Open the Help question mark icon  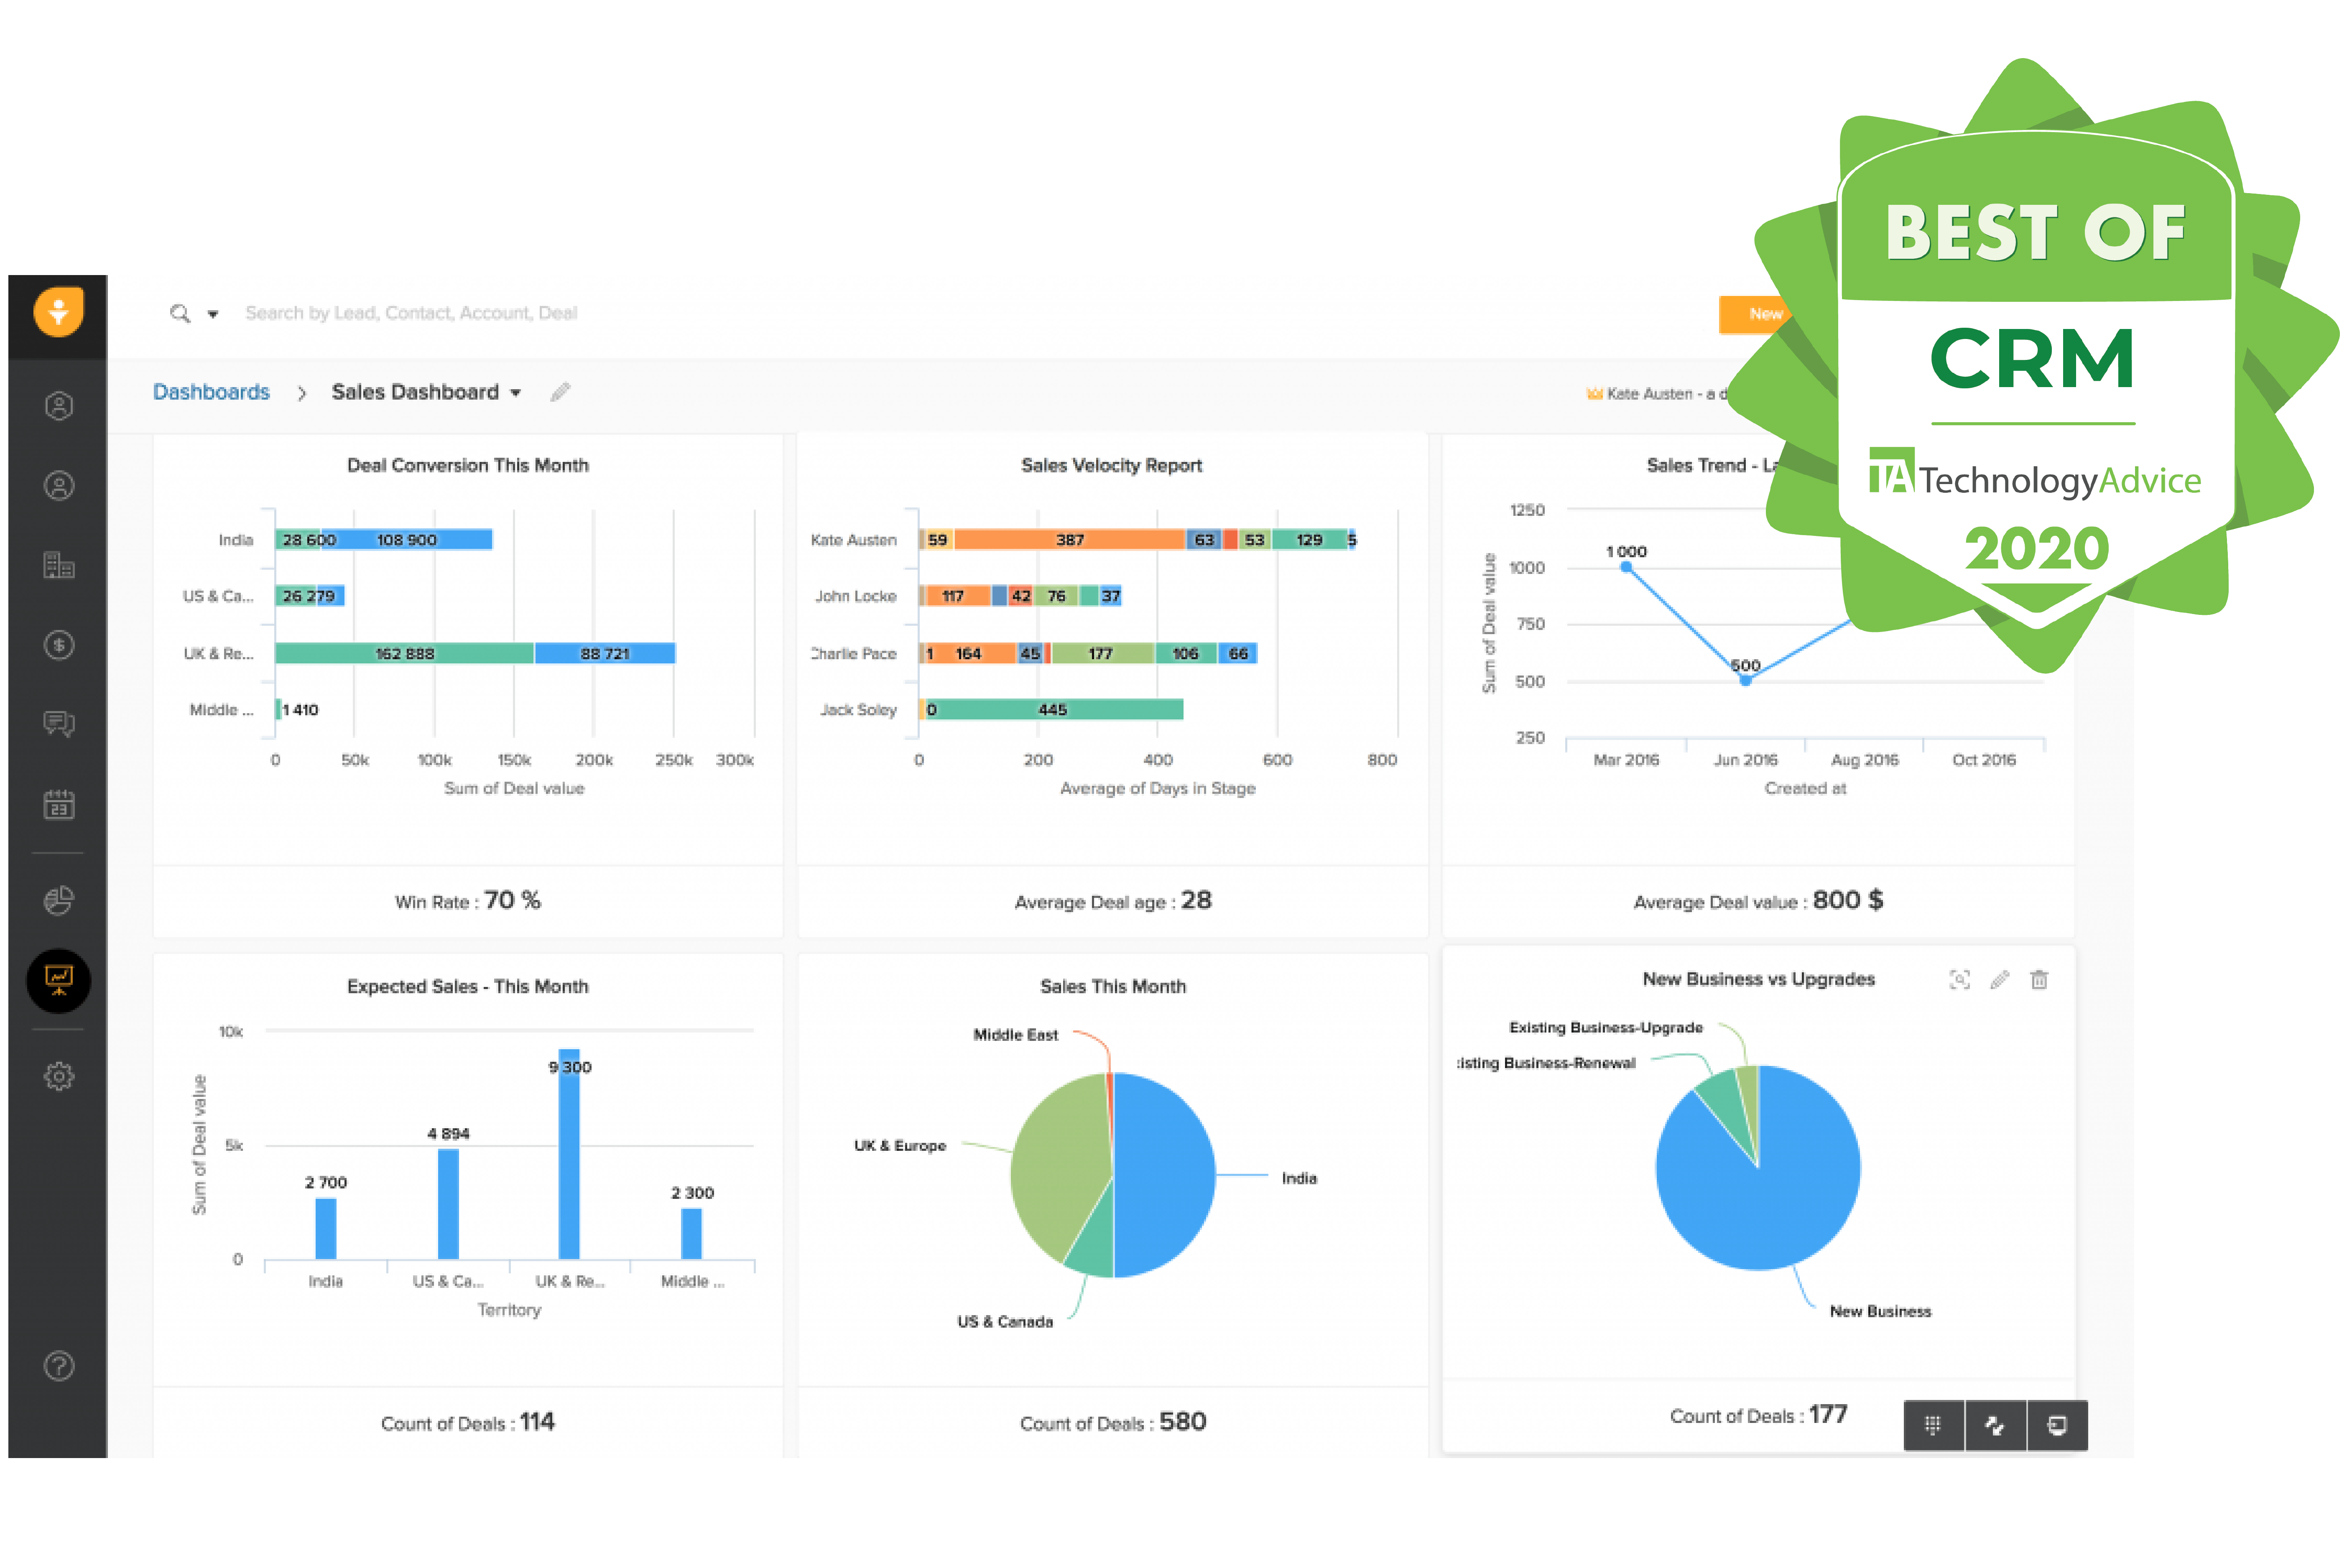pyautogui.click(x=59, y=1366)
